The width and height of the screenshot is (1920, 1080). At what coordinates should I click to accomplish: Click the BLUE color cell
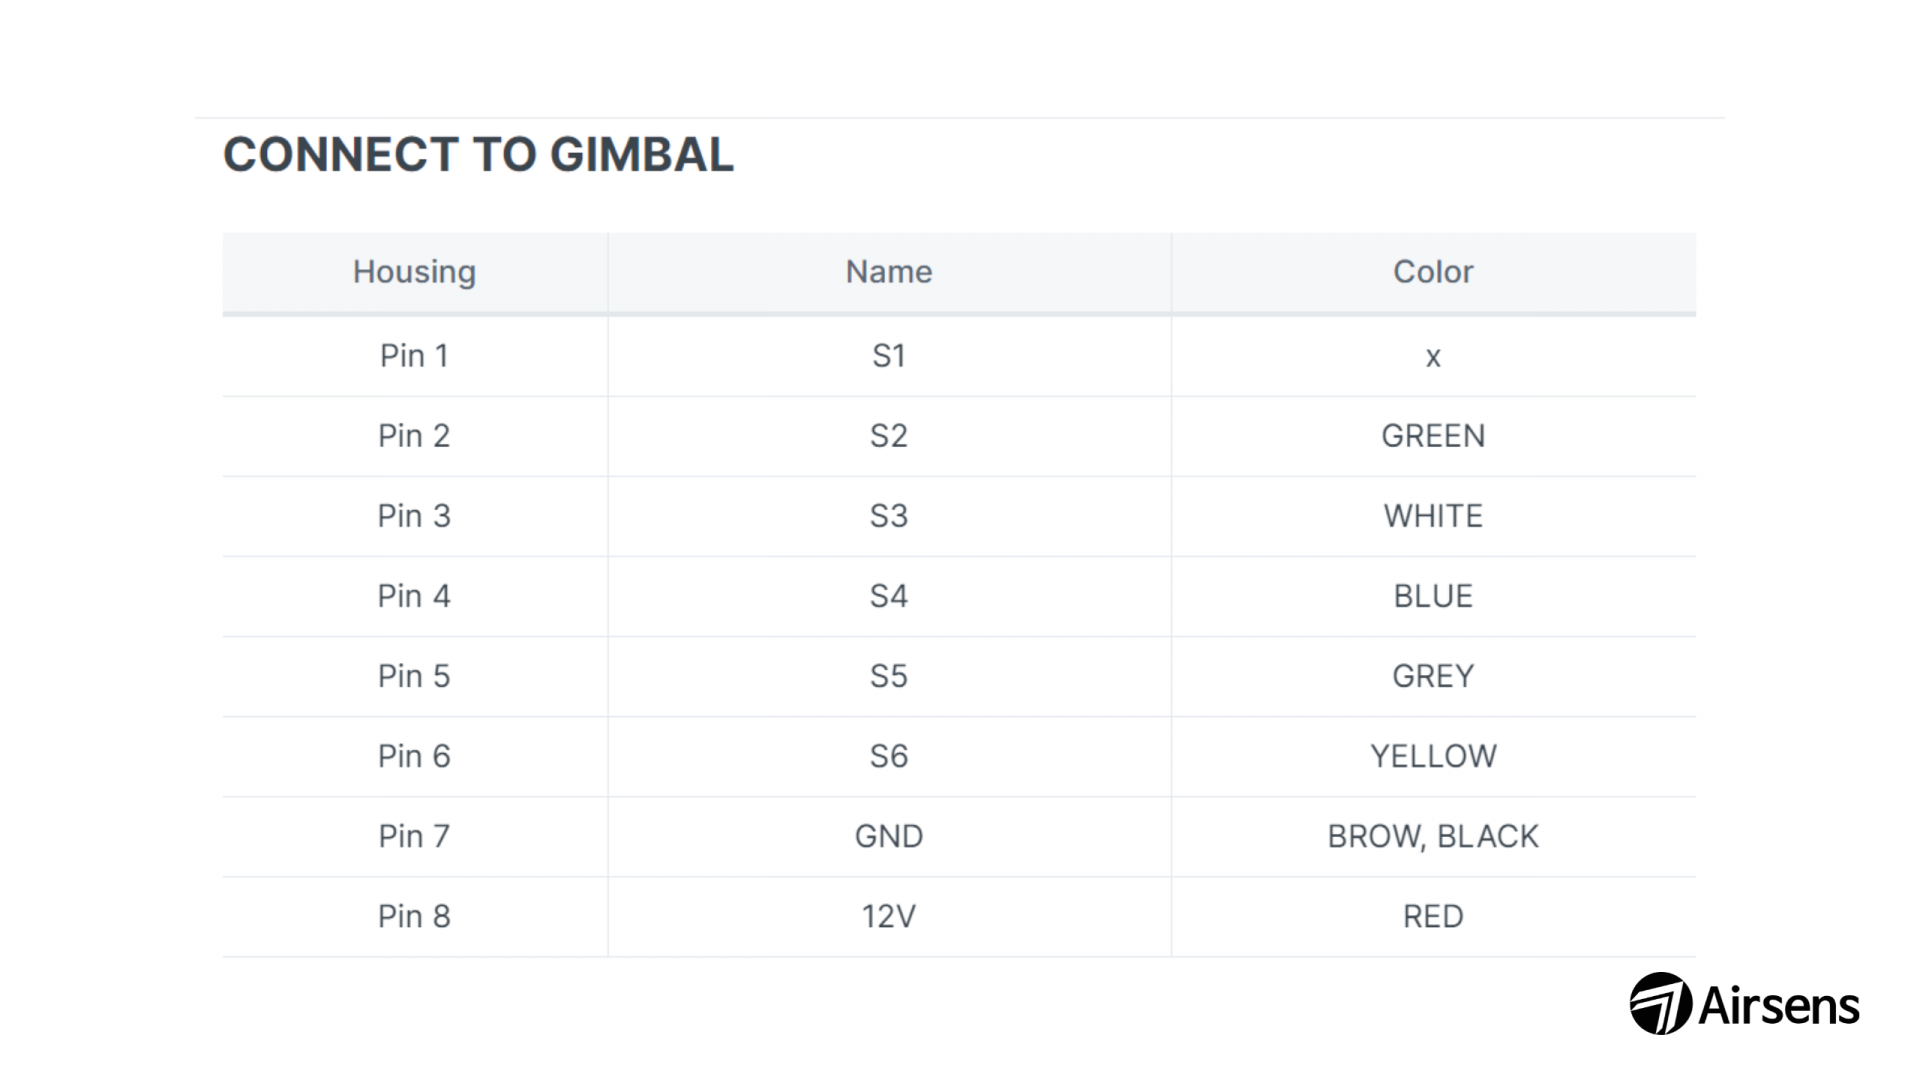click(1433, 596)
